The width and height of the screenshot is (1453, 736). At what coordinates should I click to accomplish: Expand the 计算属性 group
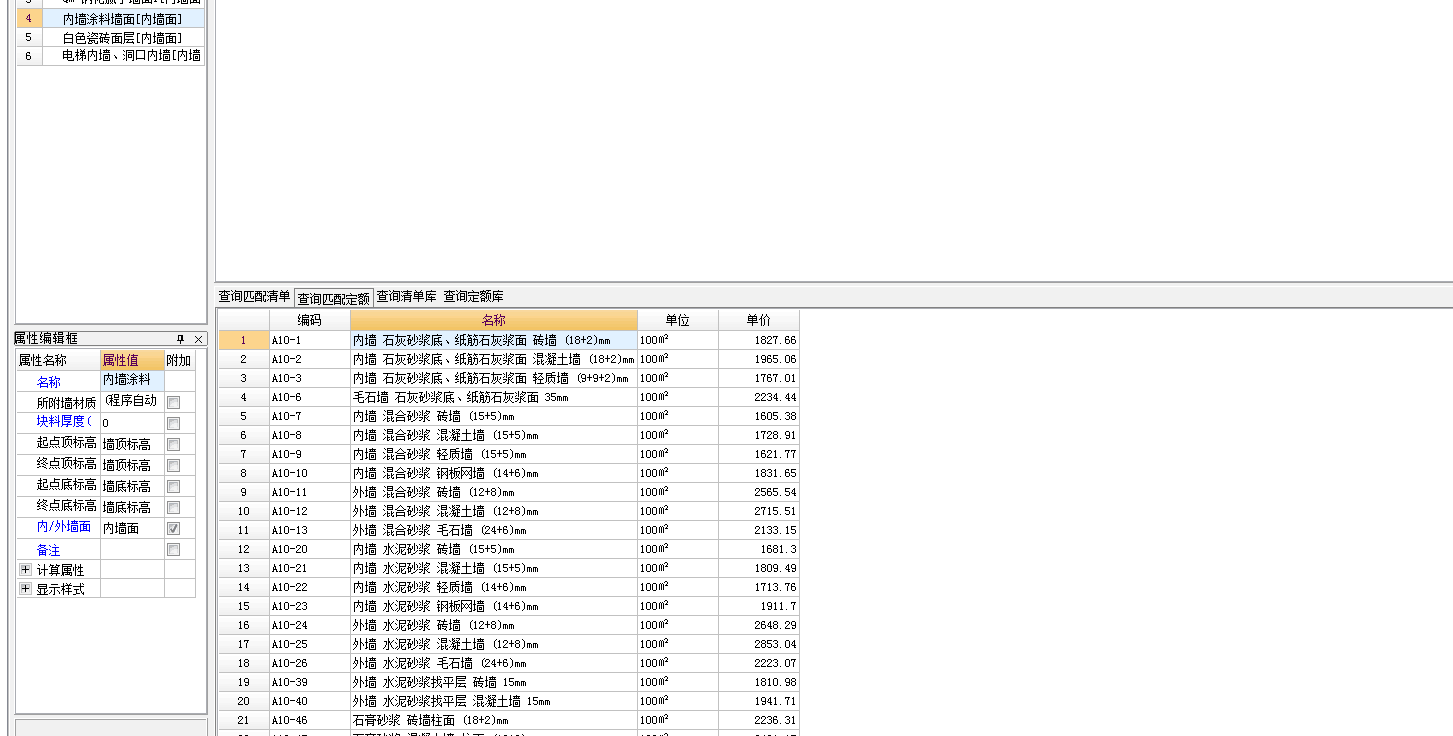(x=25, y=569)
